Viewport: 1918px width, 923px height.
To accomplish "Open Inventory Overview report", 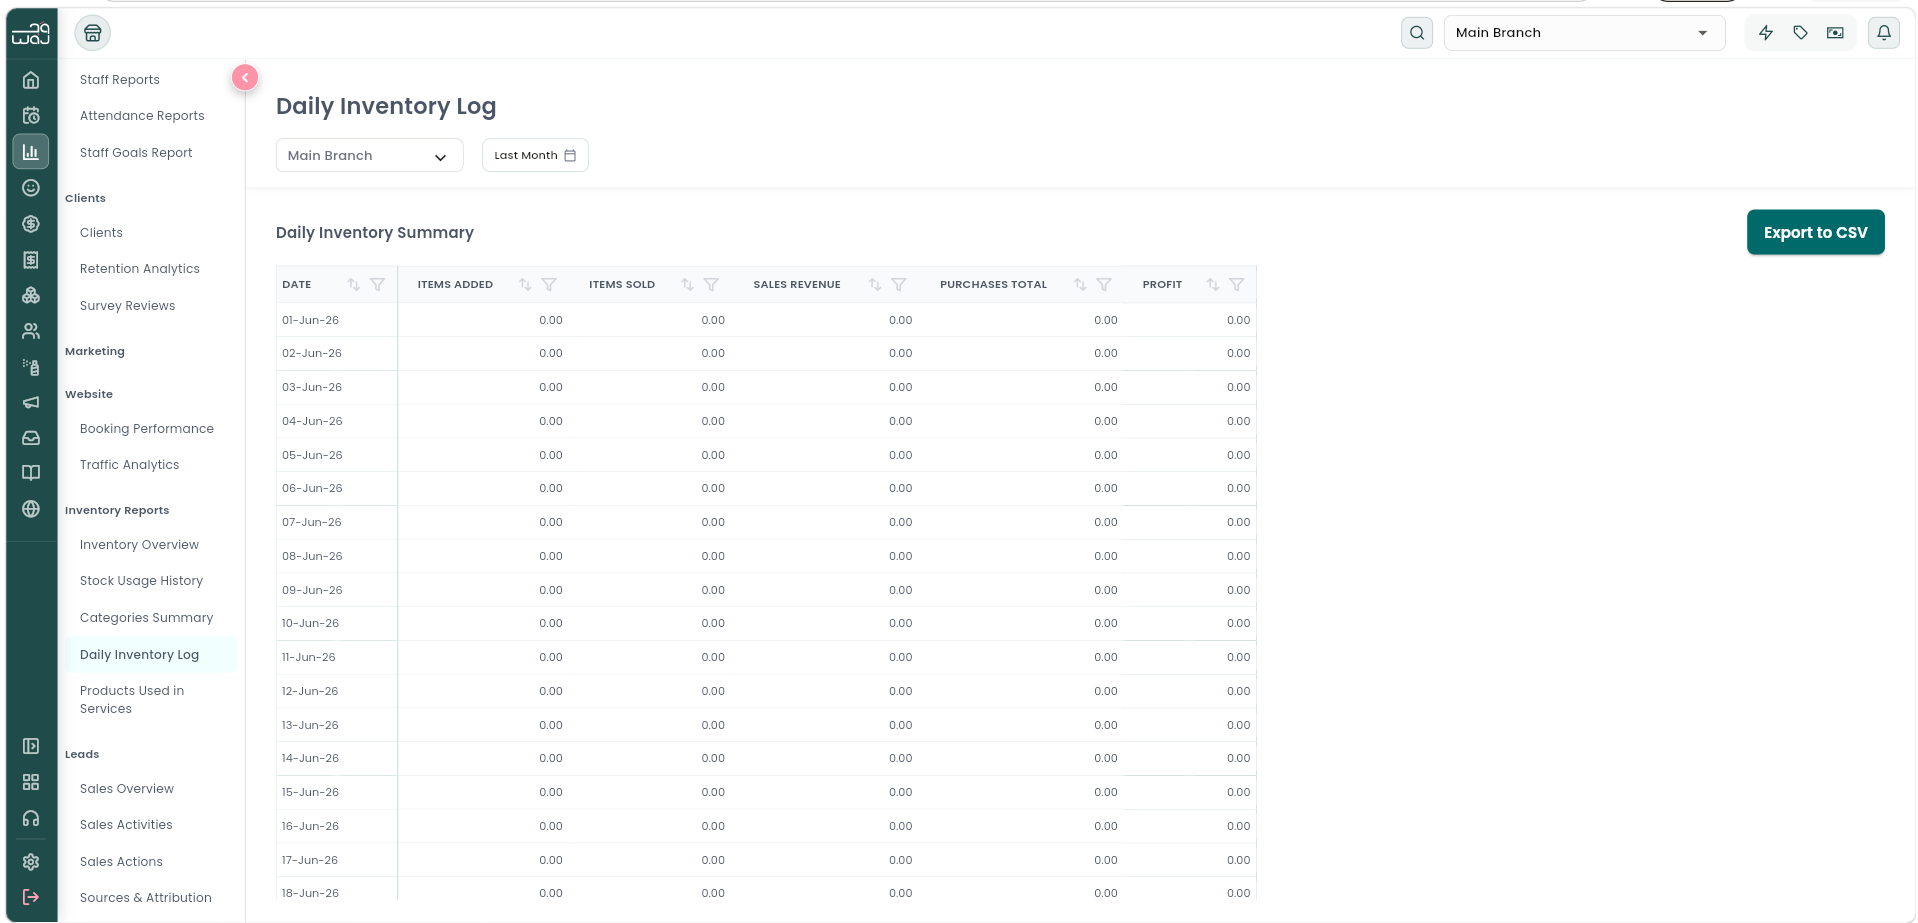I will tap(139, 545).
